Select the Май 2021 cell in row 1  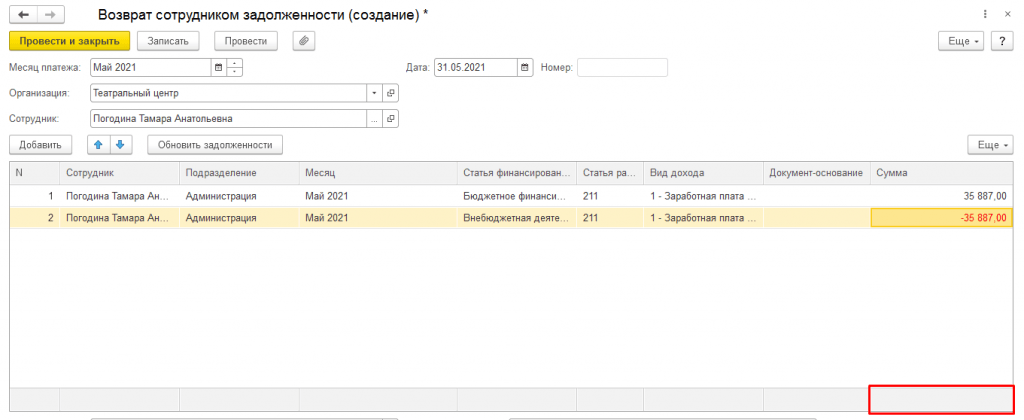click(x=378, y=195)
